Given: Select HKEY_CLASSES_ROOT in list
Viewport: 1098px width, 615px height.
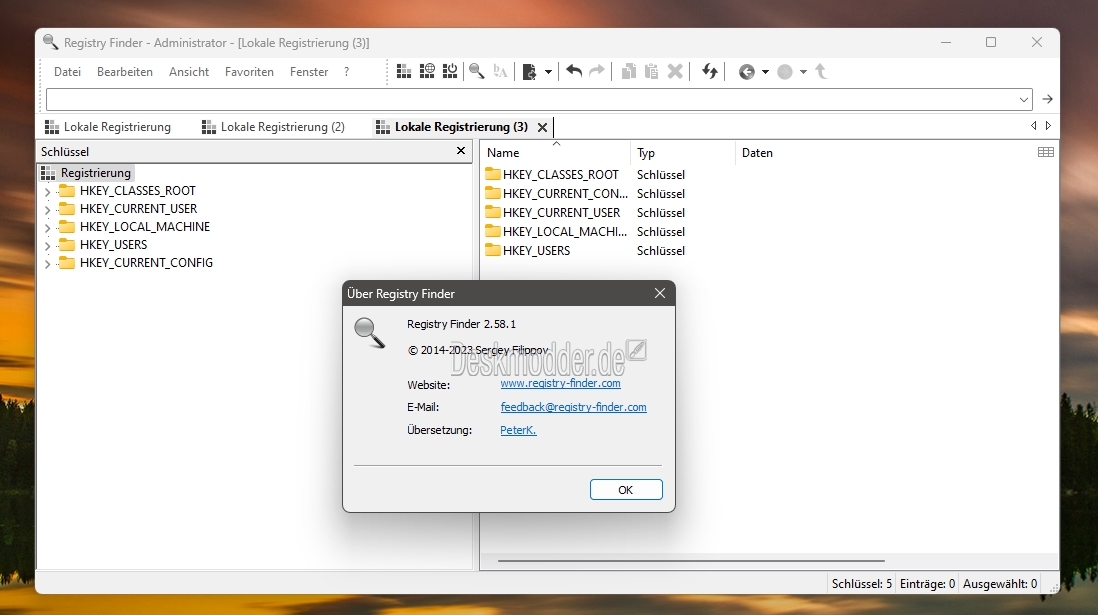Looking at the screenshot, I should (x=552, y=174).
